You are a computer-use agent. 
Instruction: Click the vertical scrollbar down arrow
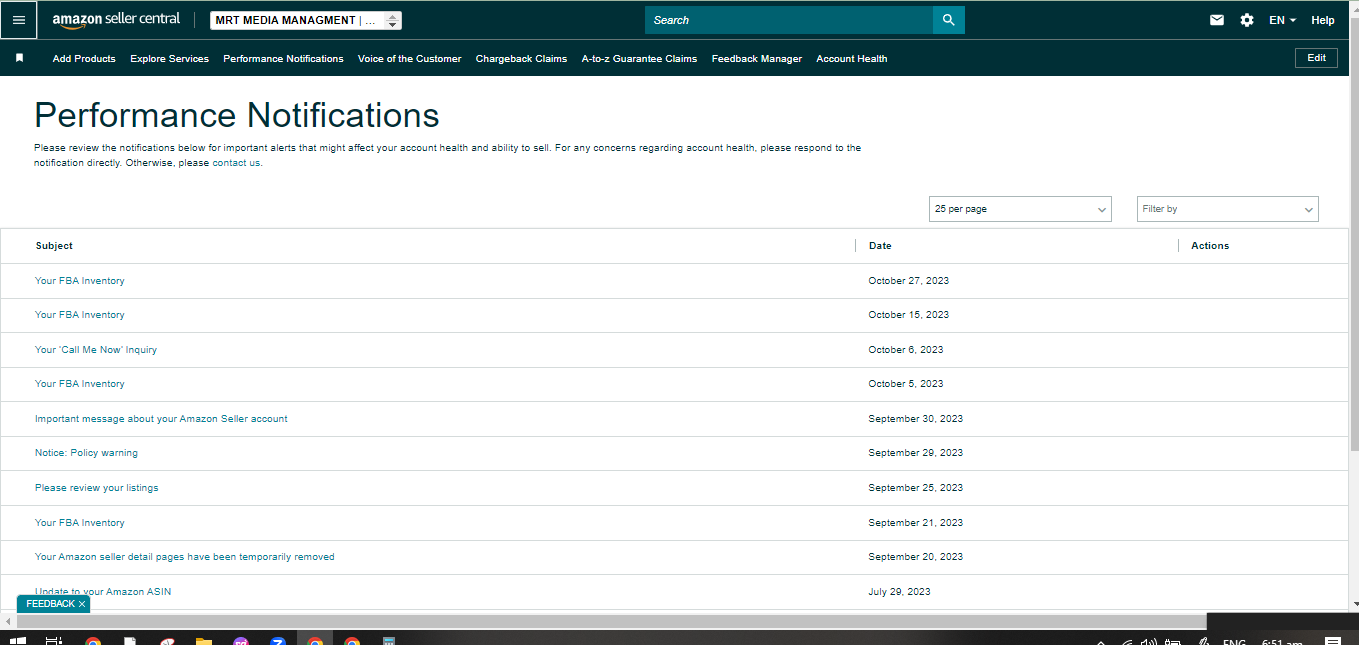(x=1354, y=604)
